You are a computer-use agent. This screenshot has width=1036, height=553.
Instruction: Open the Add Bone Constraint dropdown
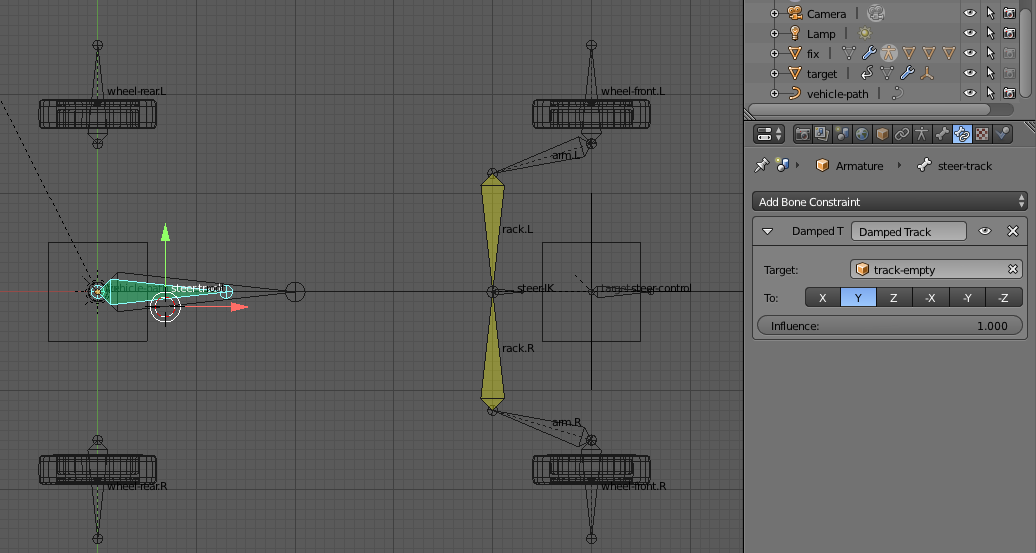(890, 202)
